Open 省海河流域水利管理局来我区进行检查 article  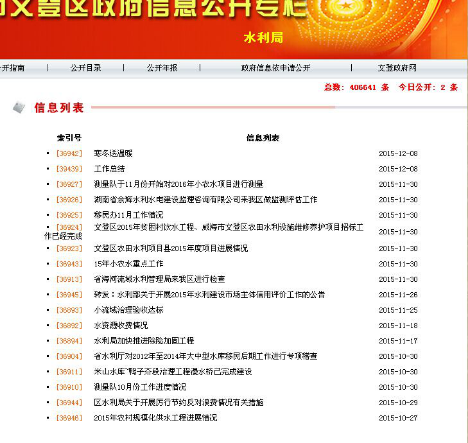click(159, 279)
